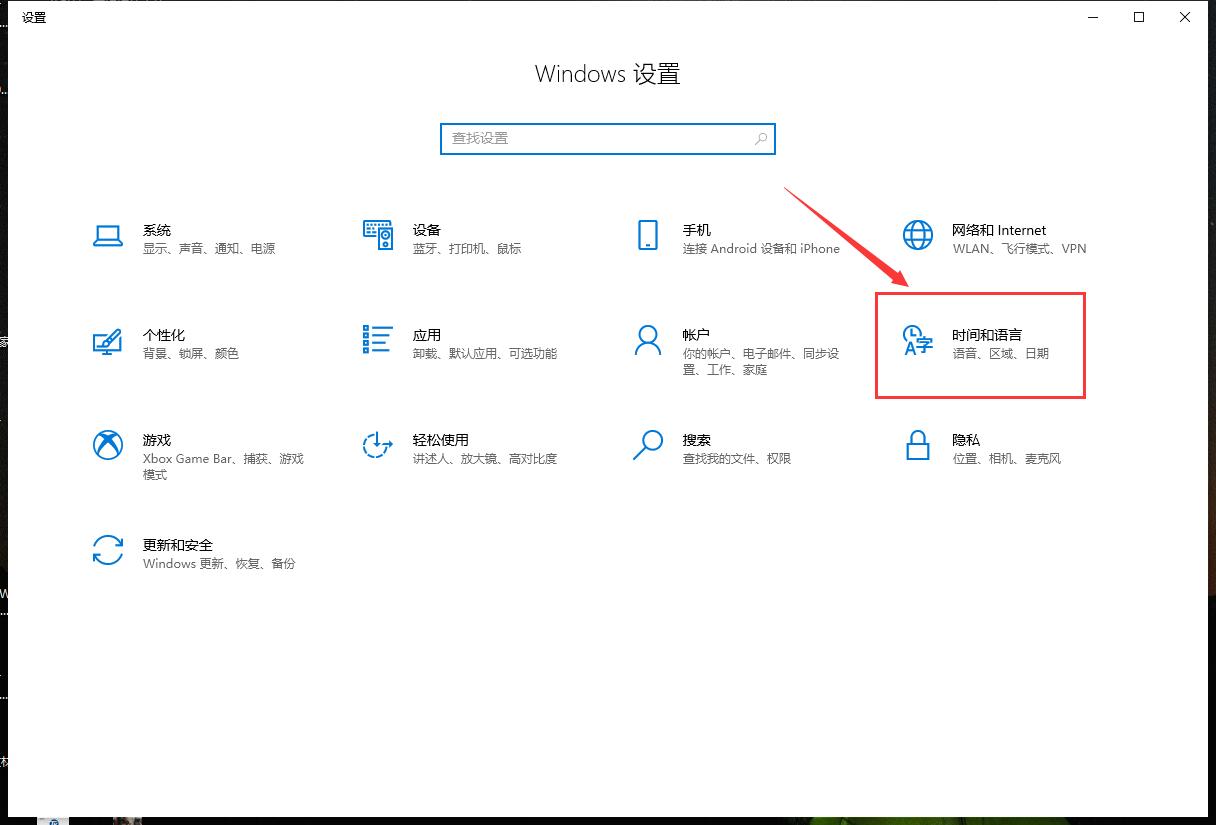Click the text WLAN、飞行模式、VPN
Screen dimensions: 1216x825
(x=1019, y=249)
